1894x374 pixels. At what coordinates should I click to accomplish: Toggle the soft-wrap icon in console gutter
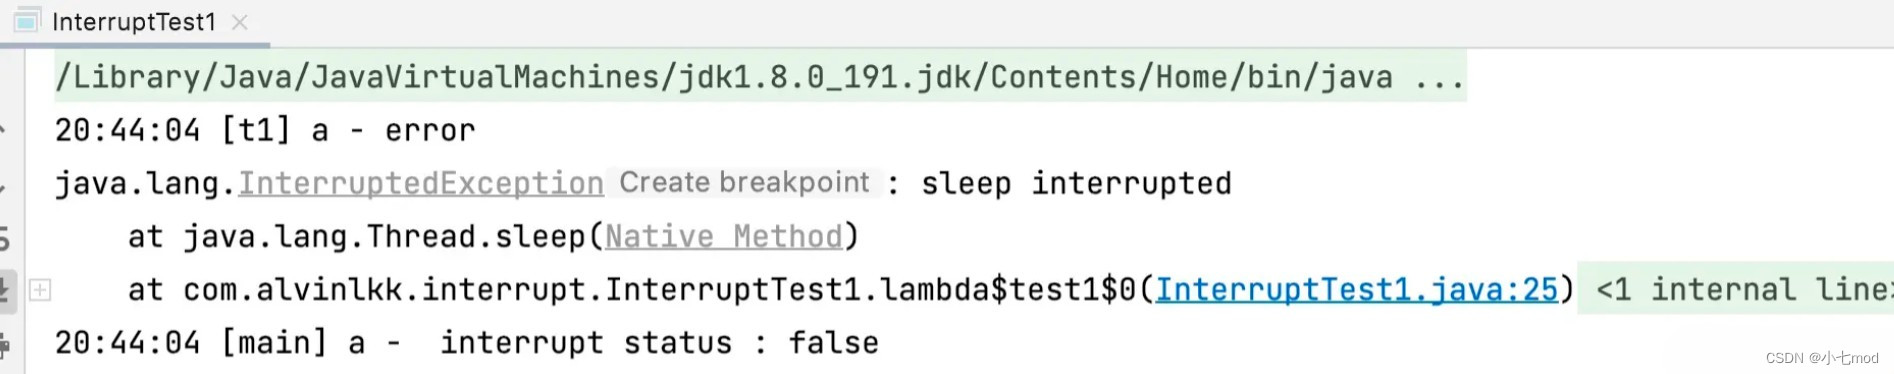click(x=5, y=238)
